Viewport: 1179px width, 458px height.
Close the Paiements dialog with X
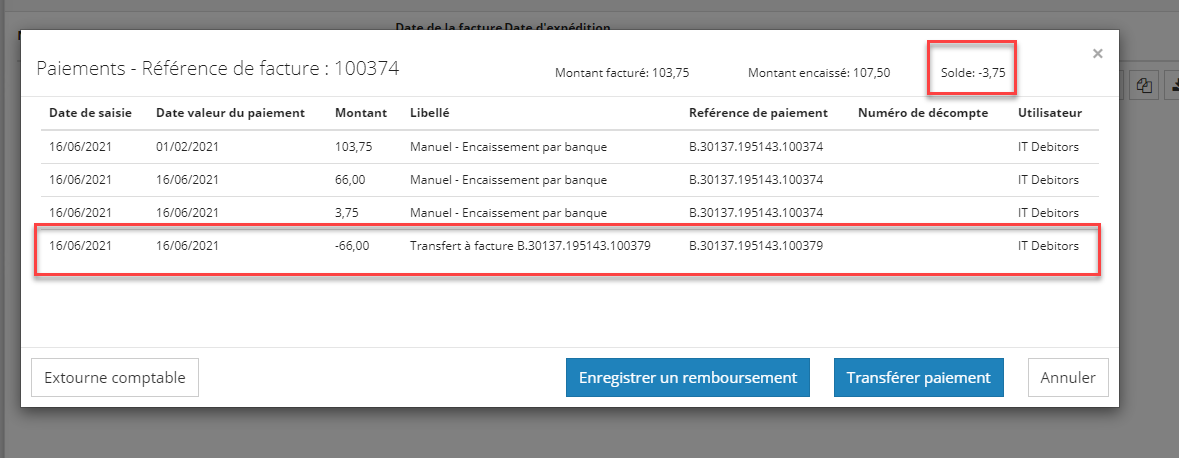(x=1097, y=54)
